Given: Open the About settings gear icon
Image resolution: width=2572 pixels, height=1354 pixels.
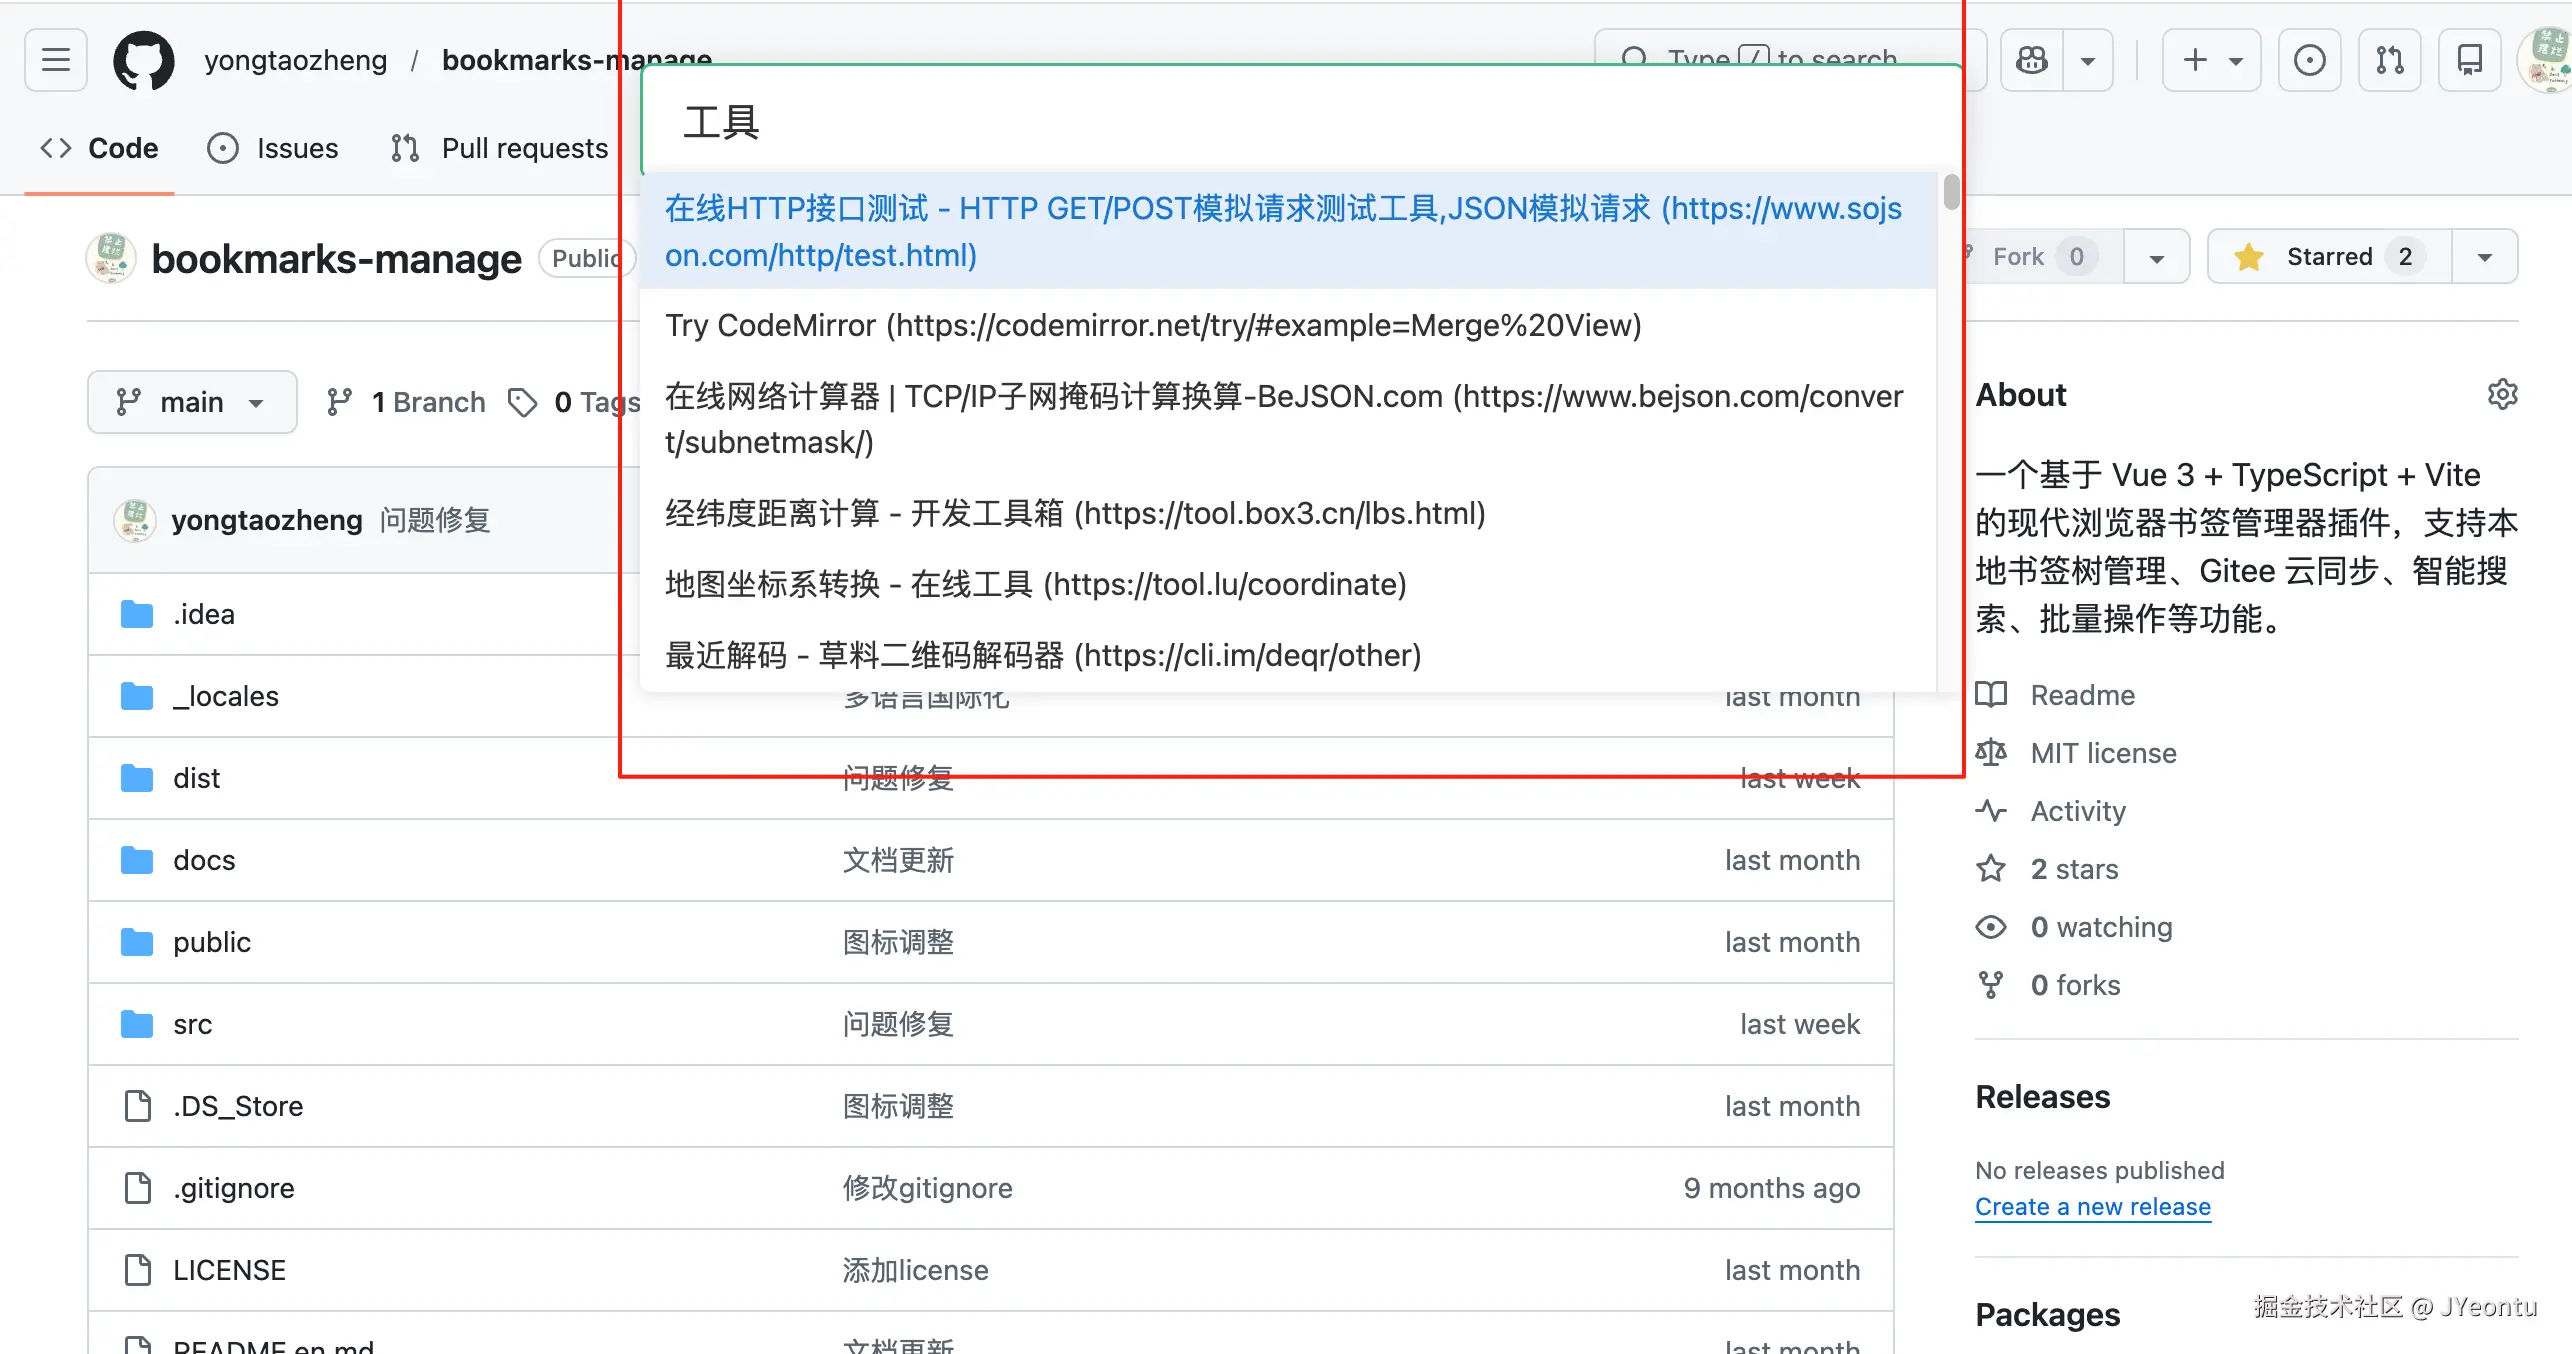Looking at the screenshot, I should coord(2502,395).
